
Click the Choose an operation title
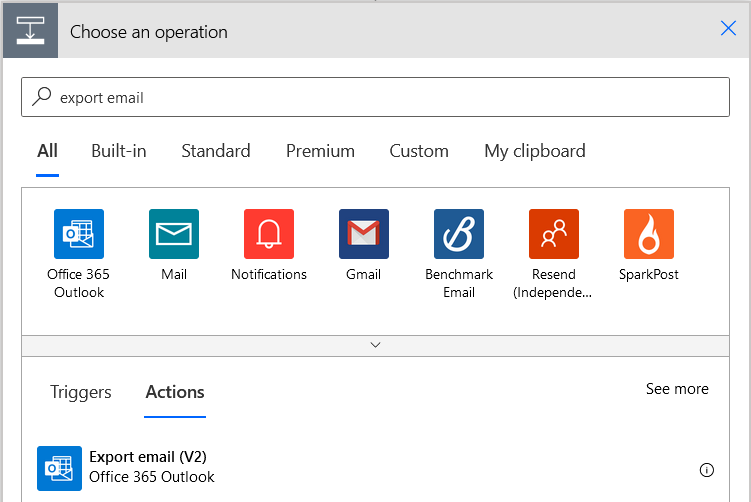pos(149,32)
